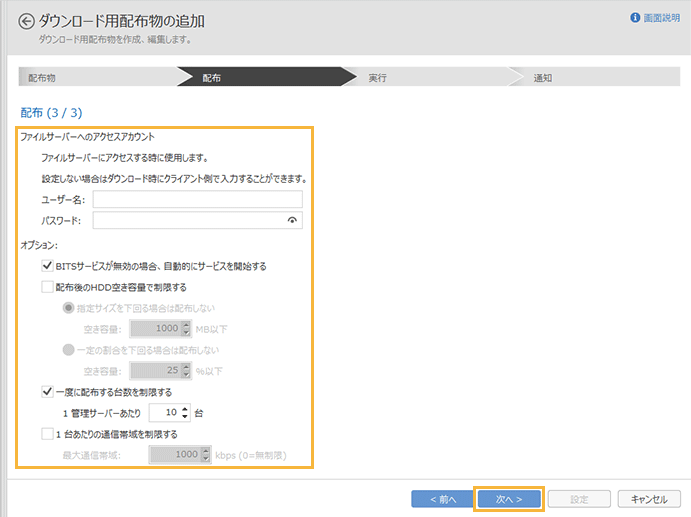Screen dimensions: 691x517
Task: Uncheck BITSサービス auto-start checkbox
Action: (47, 266)
